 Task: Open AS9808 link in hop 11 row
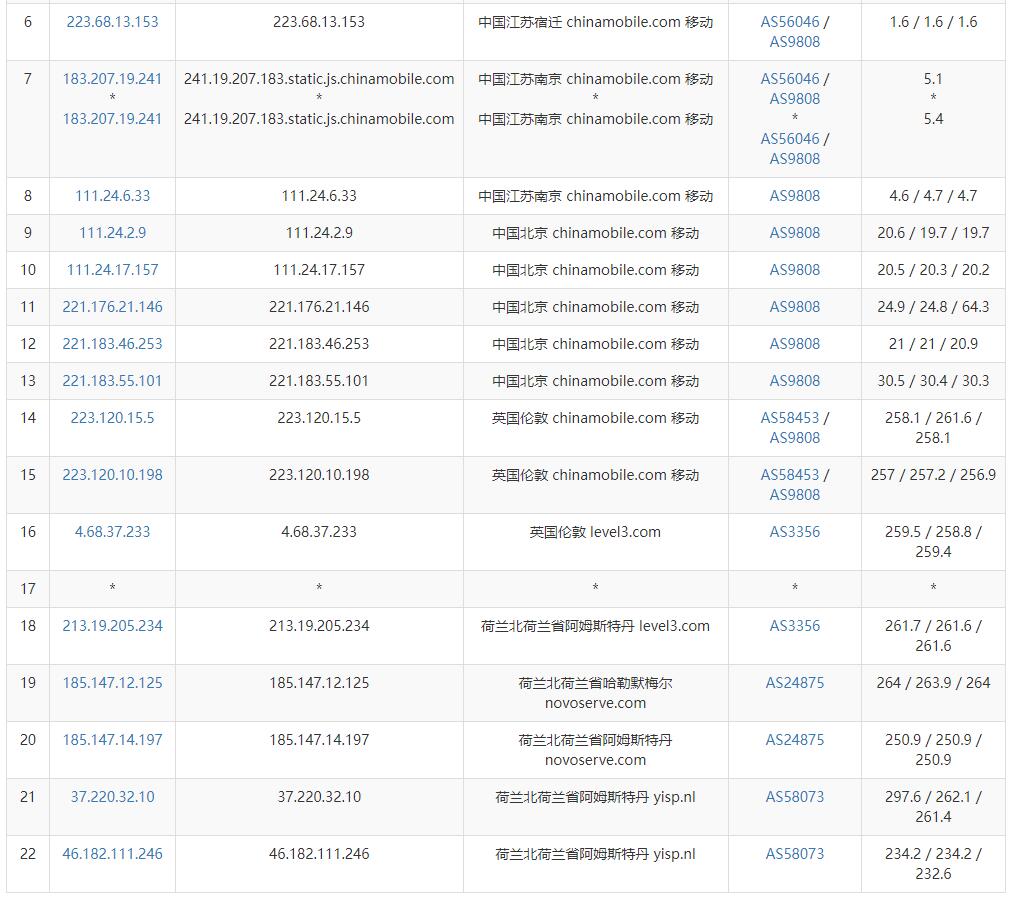click(795, 307)
